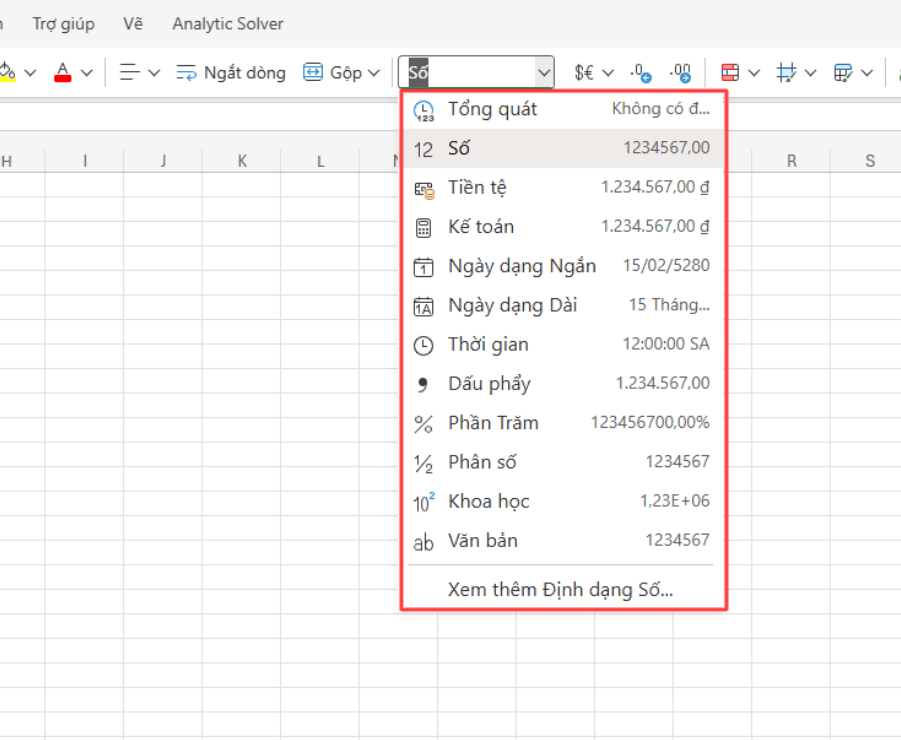The image size is (901, 740).
Task: Expand the cell styles dropdown arrow
Action: click(x=811, y=73)
